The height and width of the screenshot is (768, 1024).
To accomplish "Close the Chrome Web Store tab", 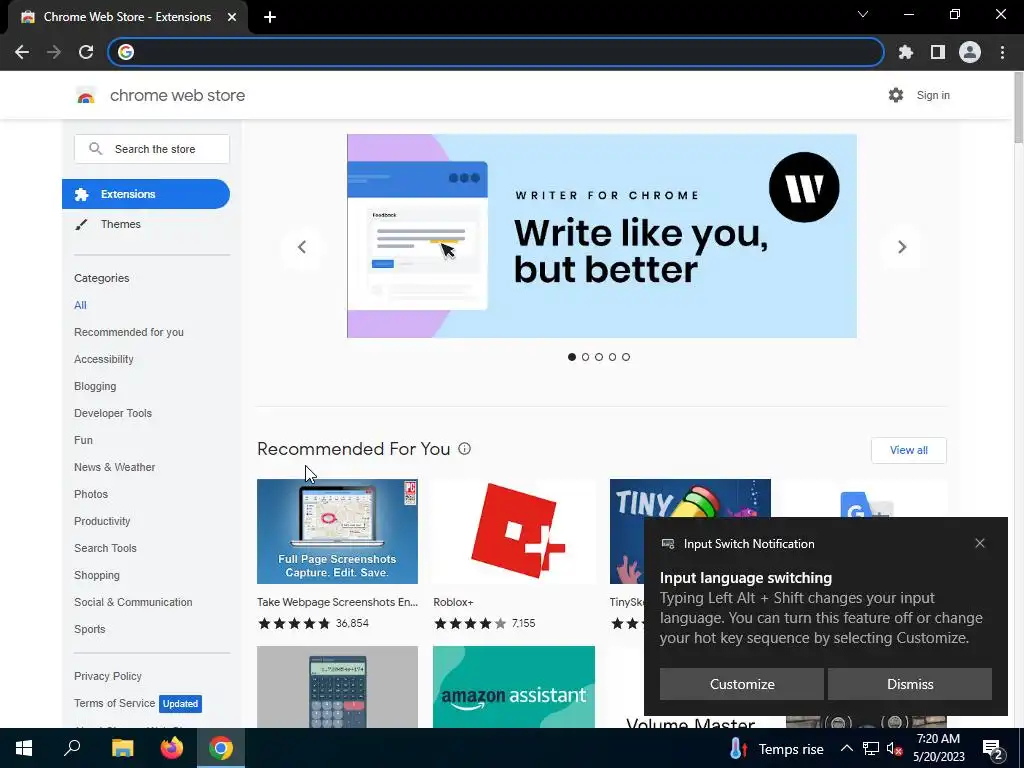I will coord(232,17).
